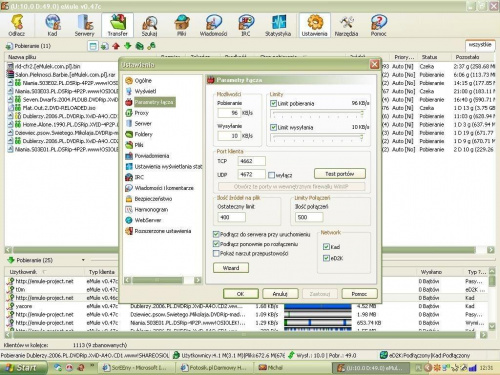
Task: Select IRC in settings list
Action: pos(139,177)
